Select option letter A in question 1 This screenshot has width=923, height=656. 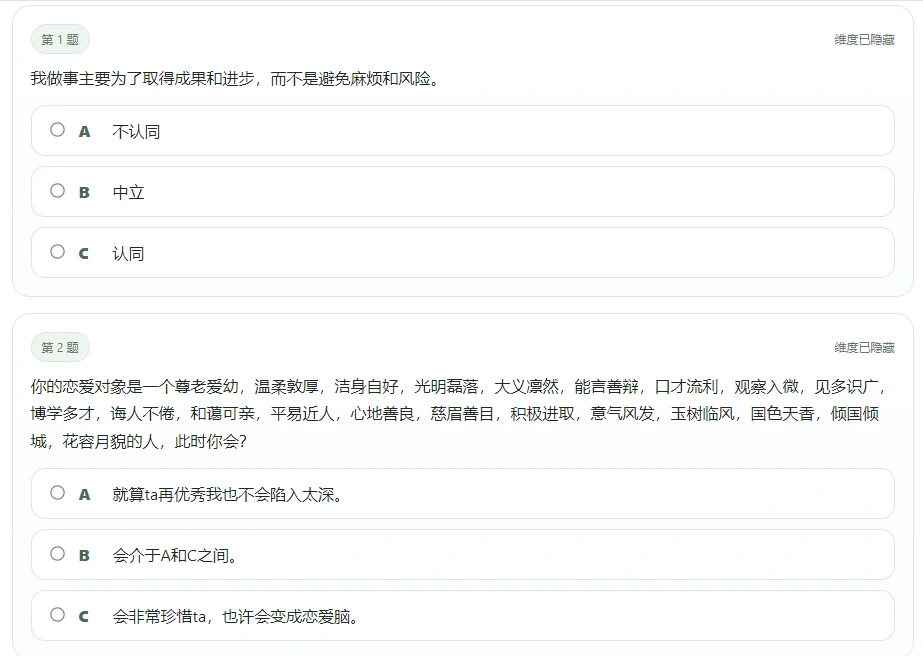click(x=84, y=130)
